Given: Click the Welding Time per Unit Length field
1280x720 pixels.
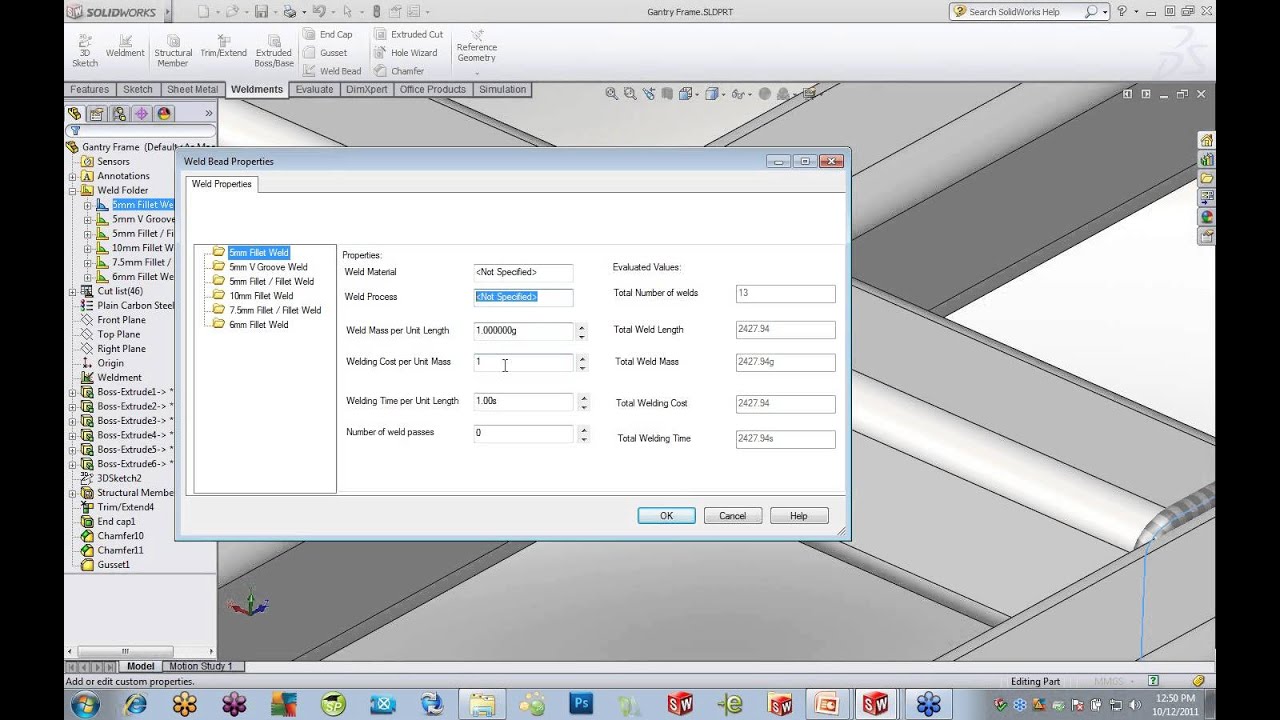Looking at the screenshot, I should 523,401.
